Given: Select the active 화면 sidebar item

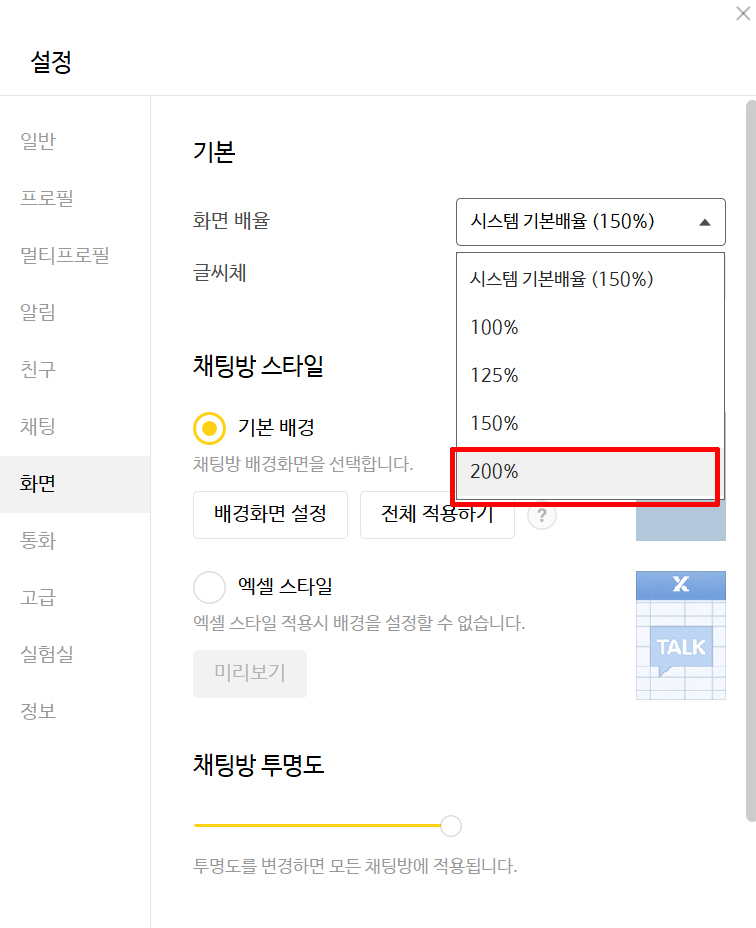Looking at the screenshot, I should pos(75,484).
